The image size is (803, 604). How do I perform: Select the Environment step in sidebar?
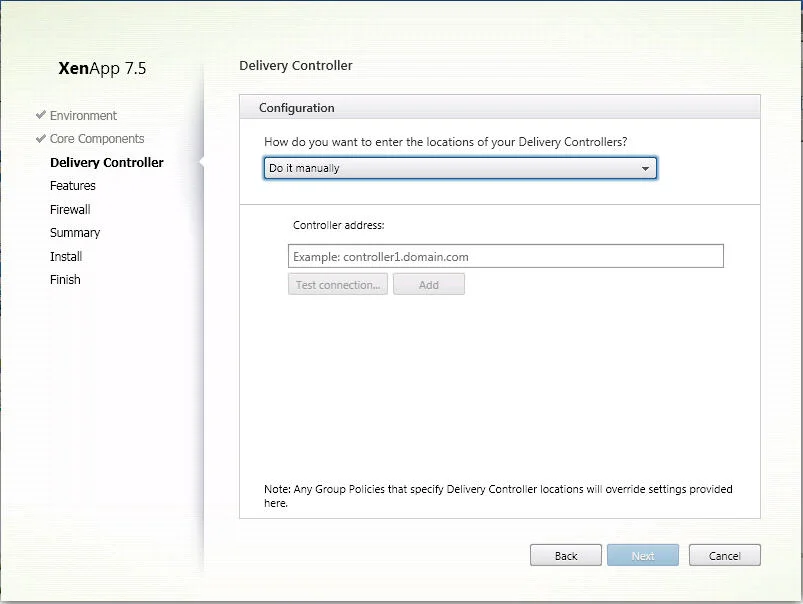click(83, 116)
